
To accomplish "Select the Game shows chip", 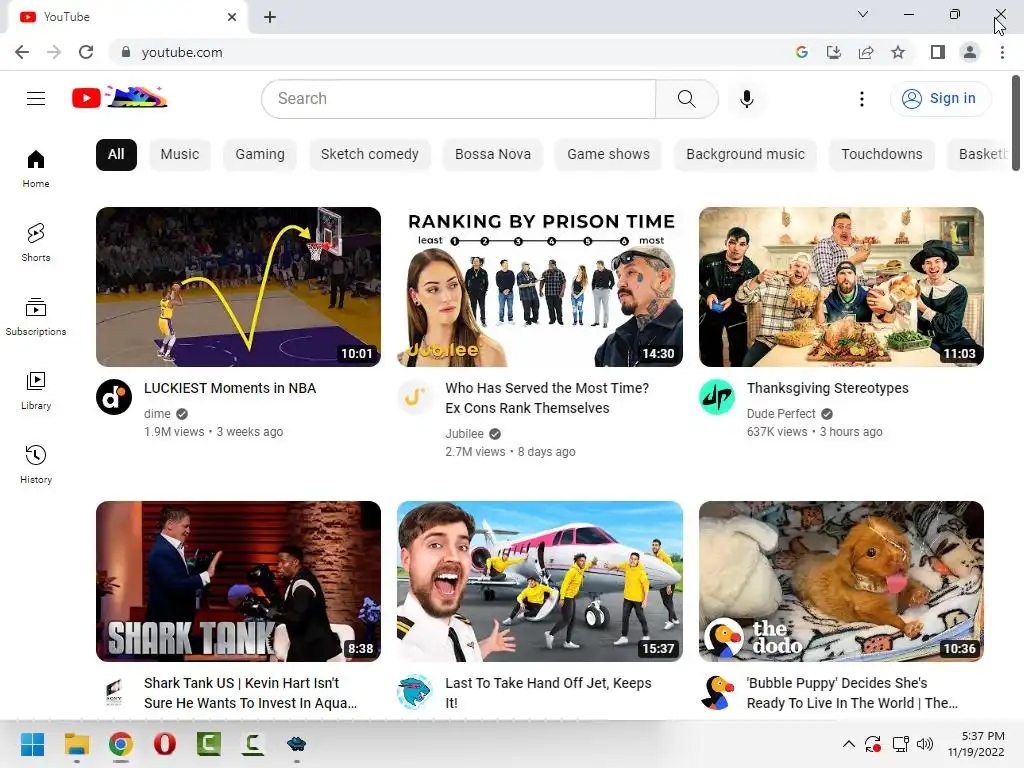I will tap(609, 155).
